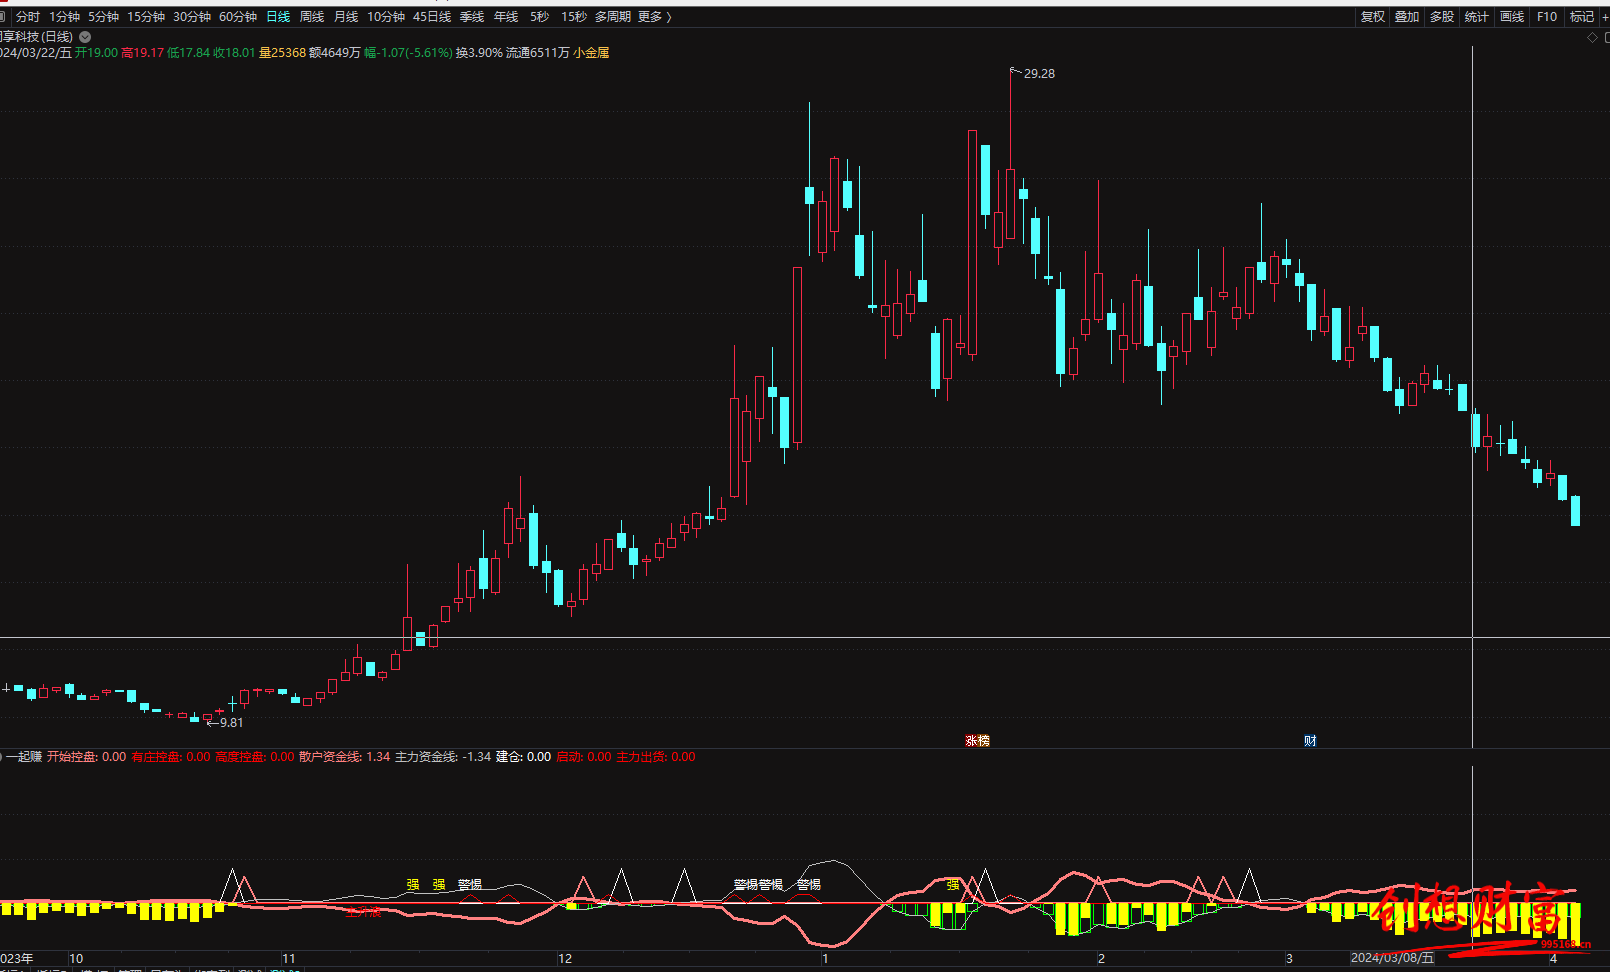This screenshot has height=972, width=1610.
Task: Switch to the 分时 intraday chart
Action: [28, 17]
